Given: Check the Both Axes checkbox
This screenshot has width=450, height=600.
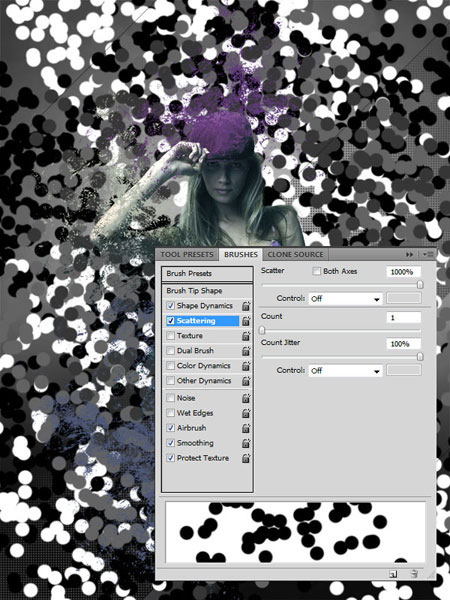Looking at the screenshot, I should point(316,271).
